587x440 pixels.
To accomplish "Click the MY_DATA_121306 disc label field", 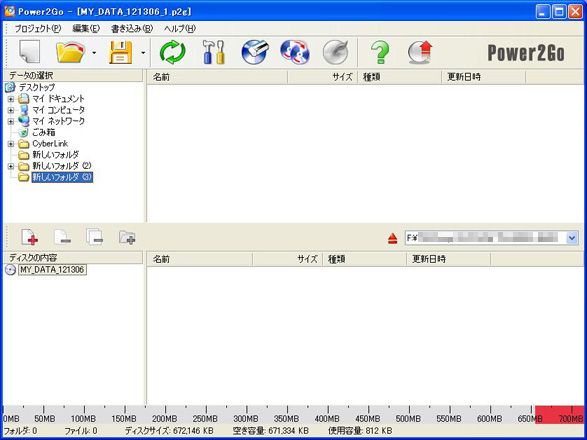I will pos(52,270).
